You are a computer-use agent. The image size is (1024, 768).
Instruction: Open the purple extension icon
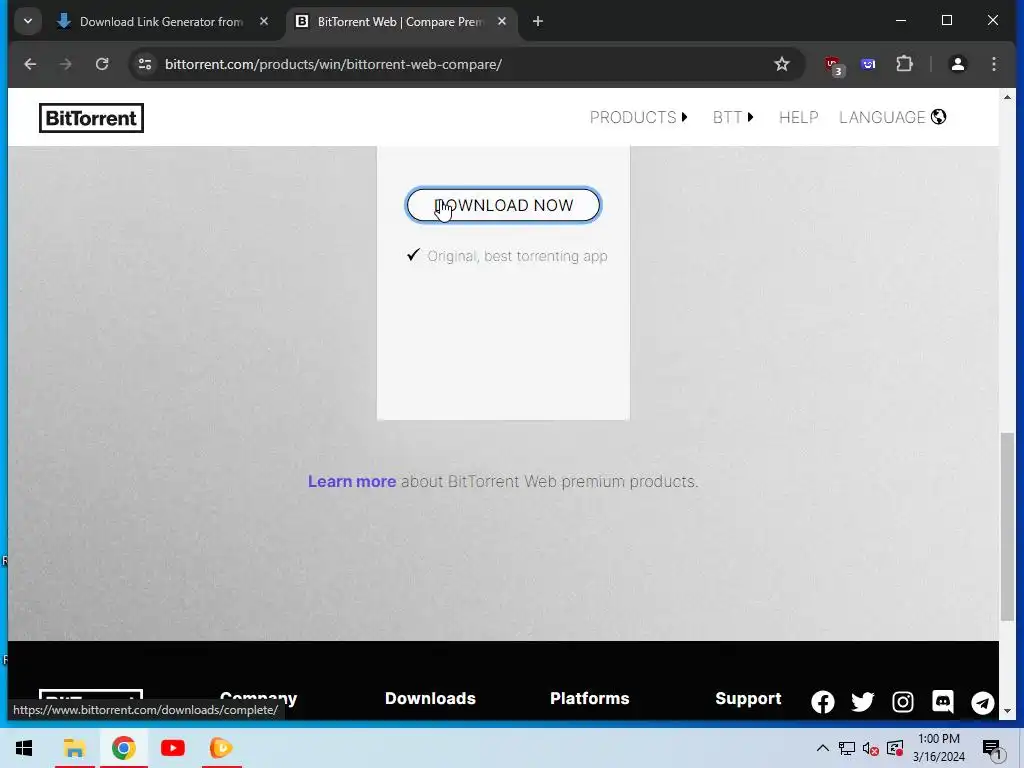point(868,64)
